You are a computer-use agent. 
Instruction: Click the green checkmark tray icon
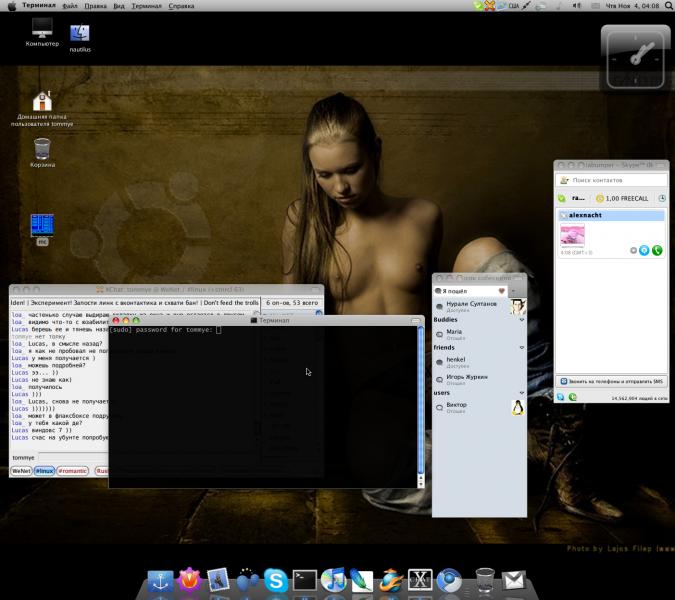(478, 6)
